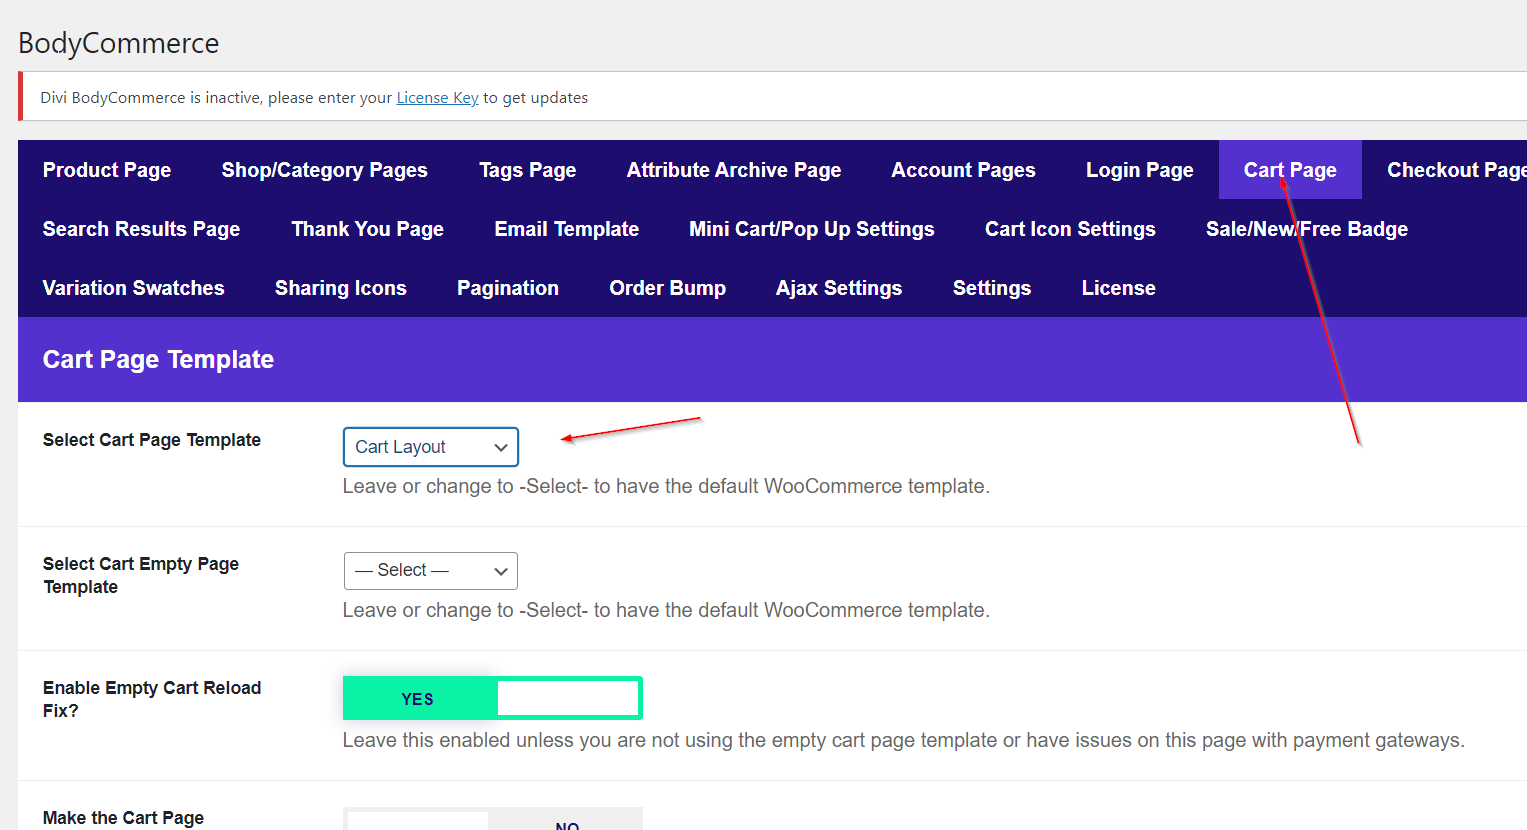Open the Login Page tab

pyautogui.click(x=1139, y=170)
